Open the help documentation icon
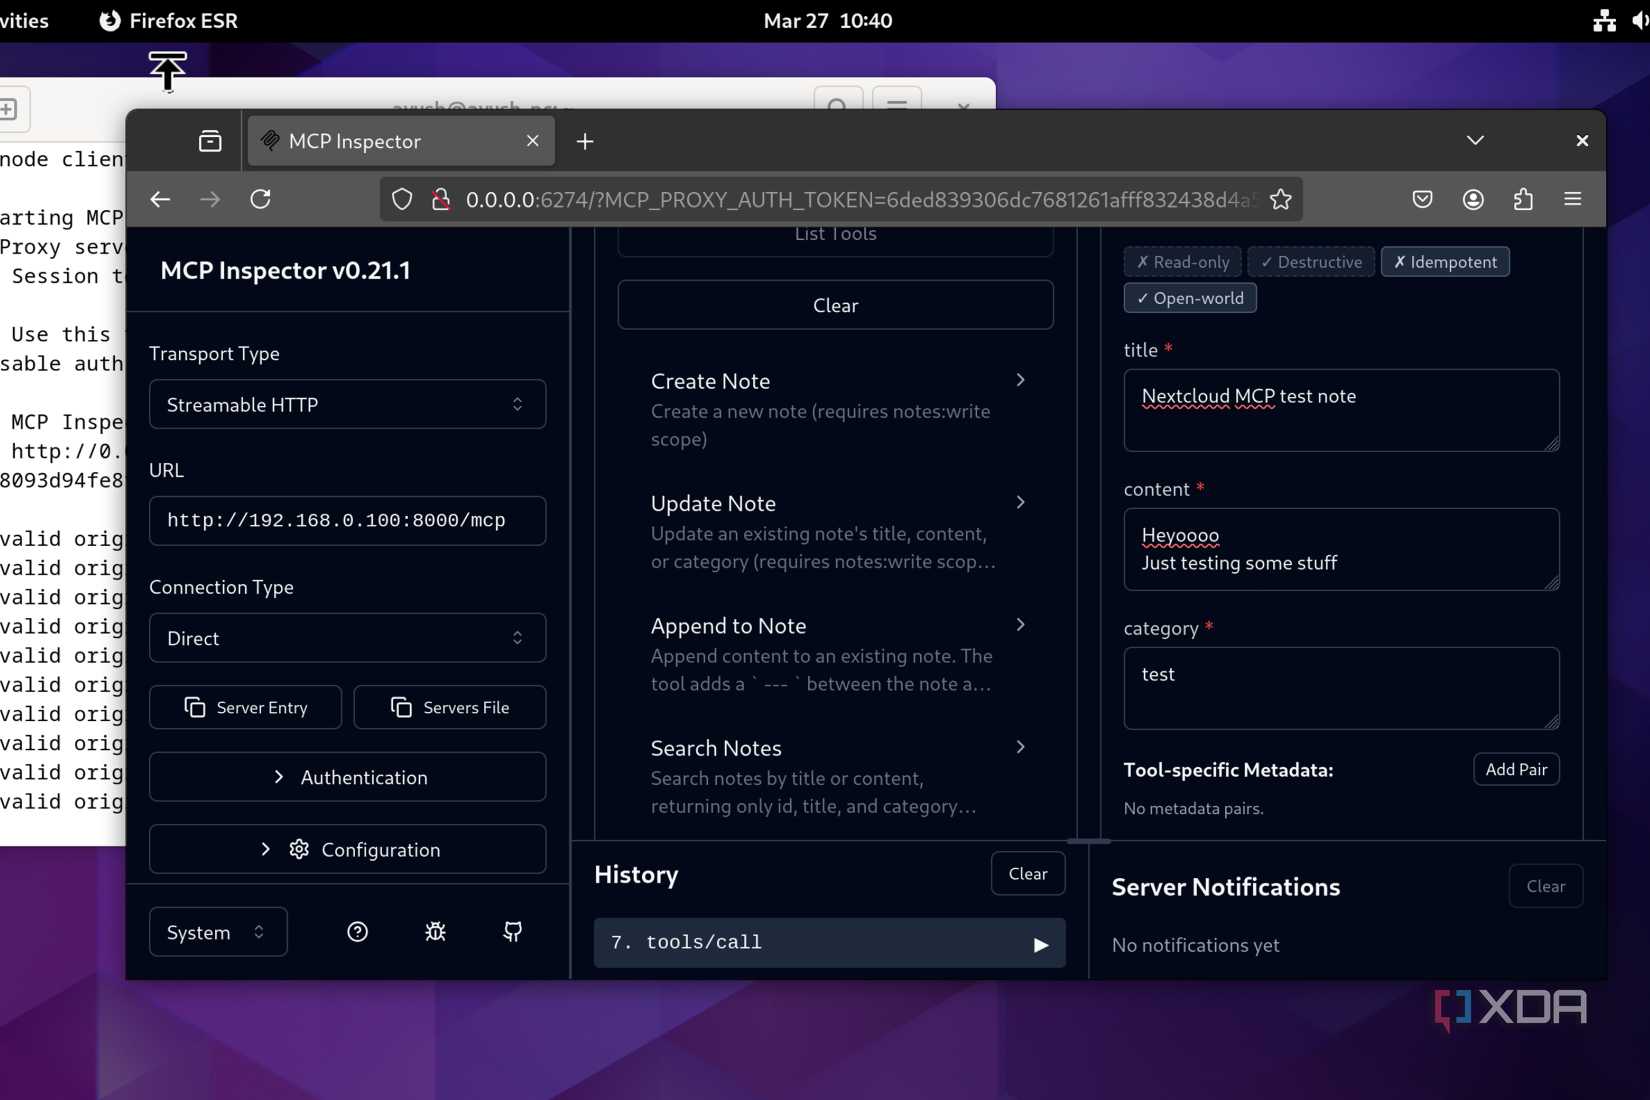This screenshot has width=1650, height=1100. pos(357,932)
